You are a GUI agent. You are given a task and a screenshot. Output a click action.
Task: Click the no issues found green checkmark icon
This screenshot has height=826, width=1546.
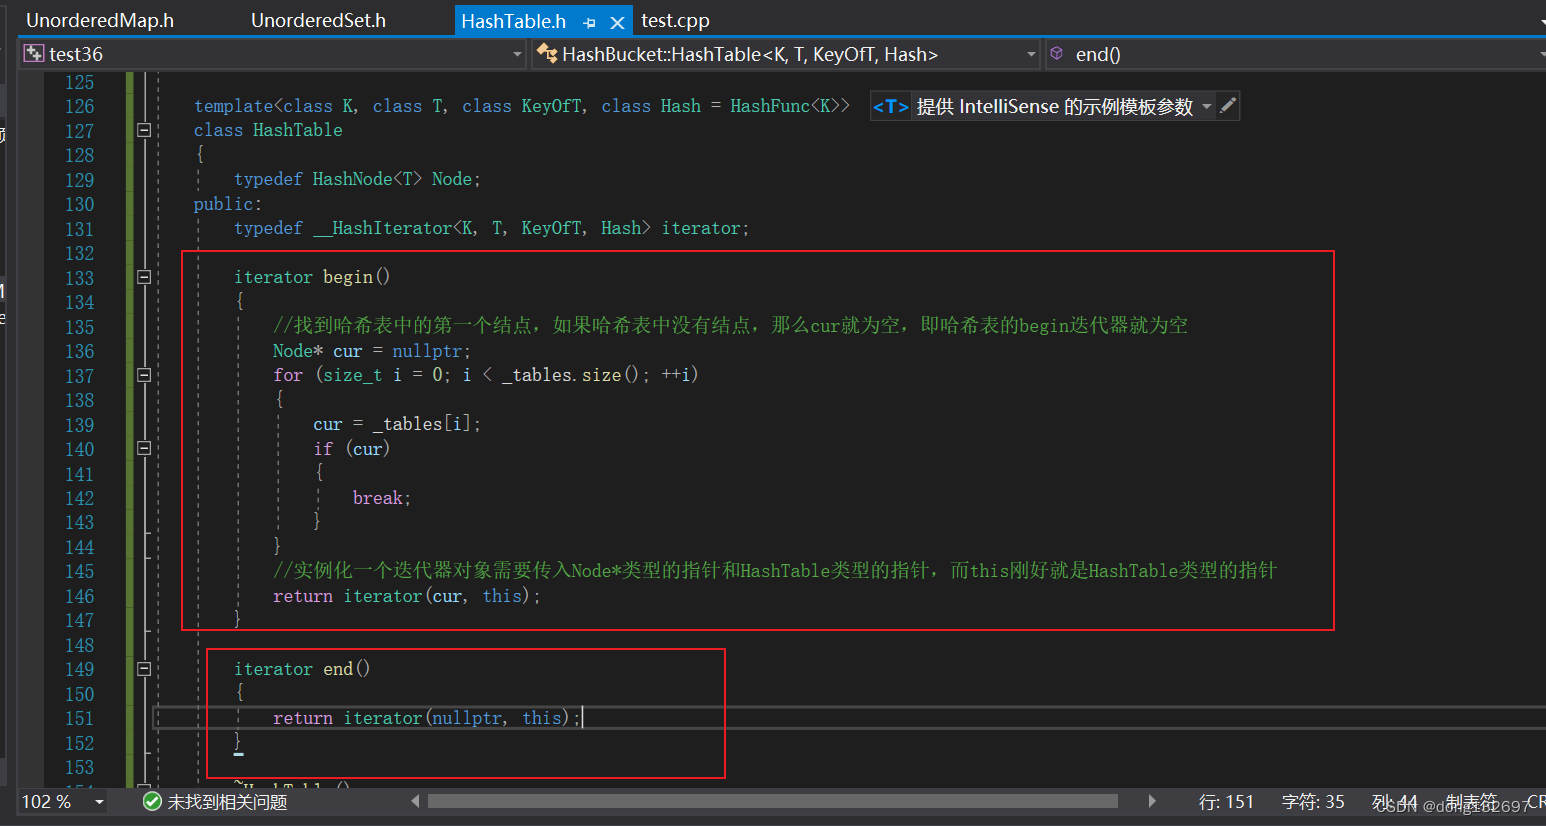[x=152, y=802]
